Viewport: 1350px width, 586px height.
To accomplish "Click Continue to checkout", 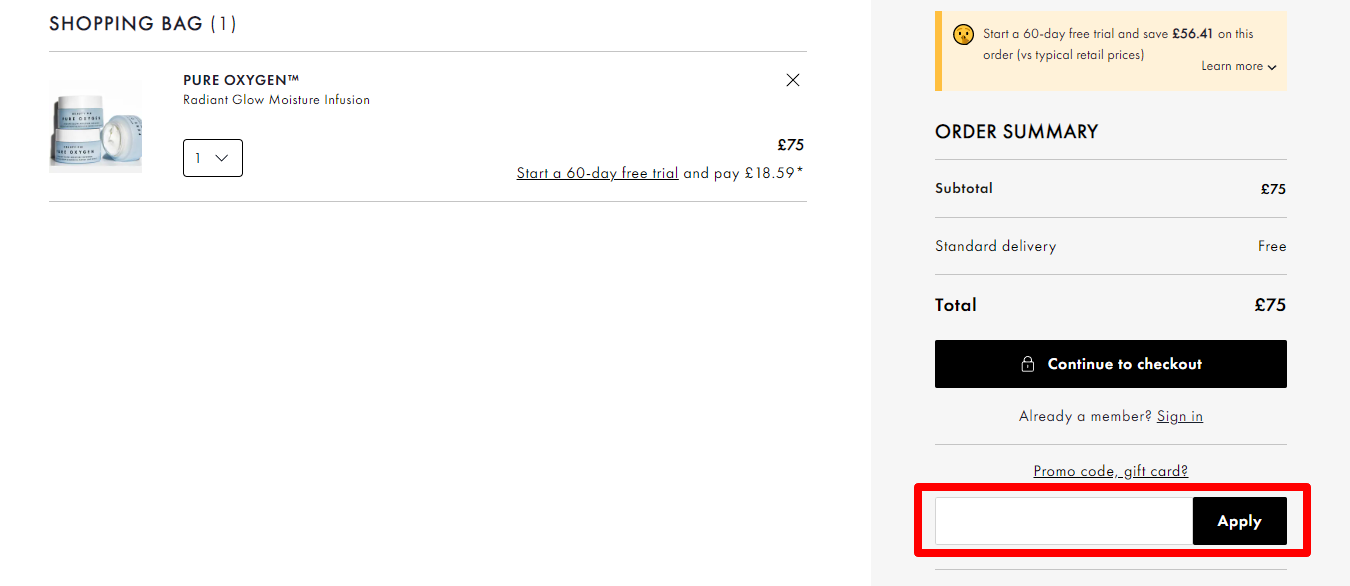I will click(1110, 364).
